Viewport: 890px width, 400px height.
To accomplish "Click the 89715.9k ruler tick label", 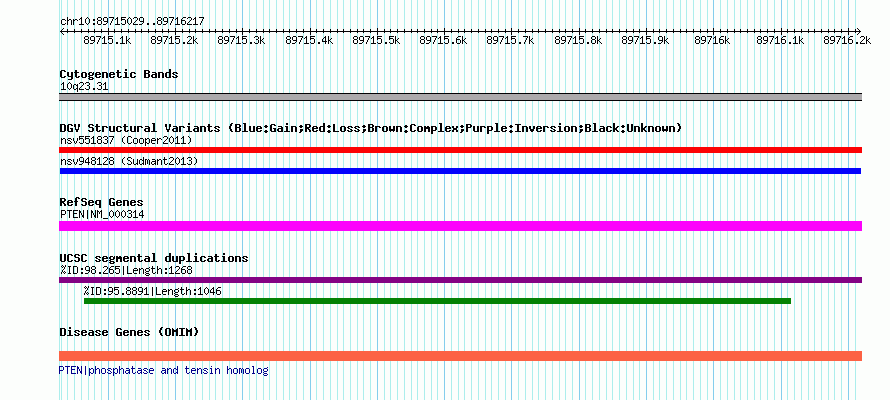I will tap(645, 40).
